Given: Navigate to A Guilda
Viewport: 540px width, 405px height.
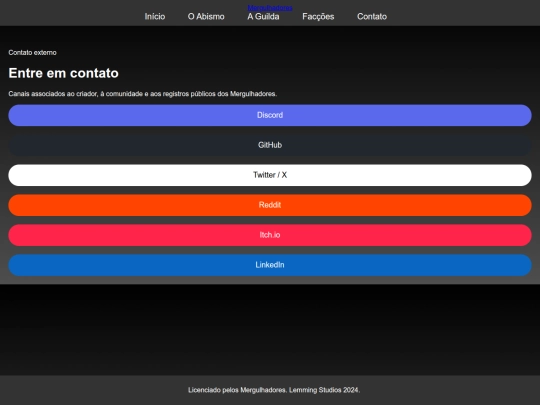Looking at the screenshot, I should [263, 17].
